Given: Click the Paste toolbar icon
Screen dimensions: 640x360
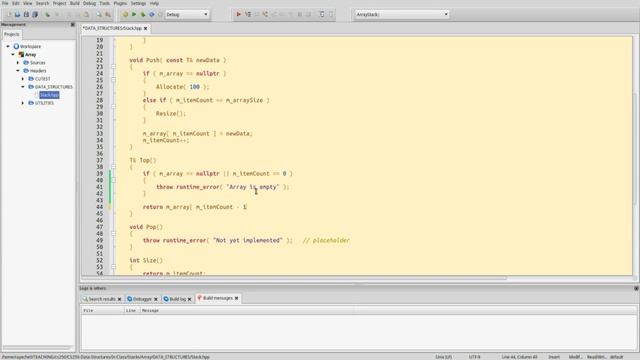Looking at the screenshot, I should tap(86, 14).
